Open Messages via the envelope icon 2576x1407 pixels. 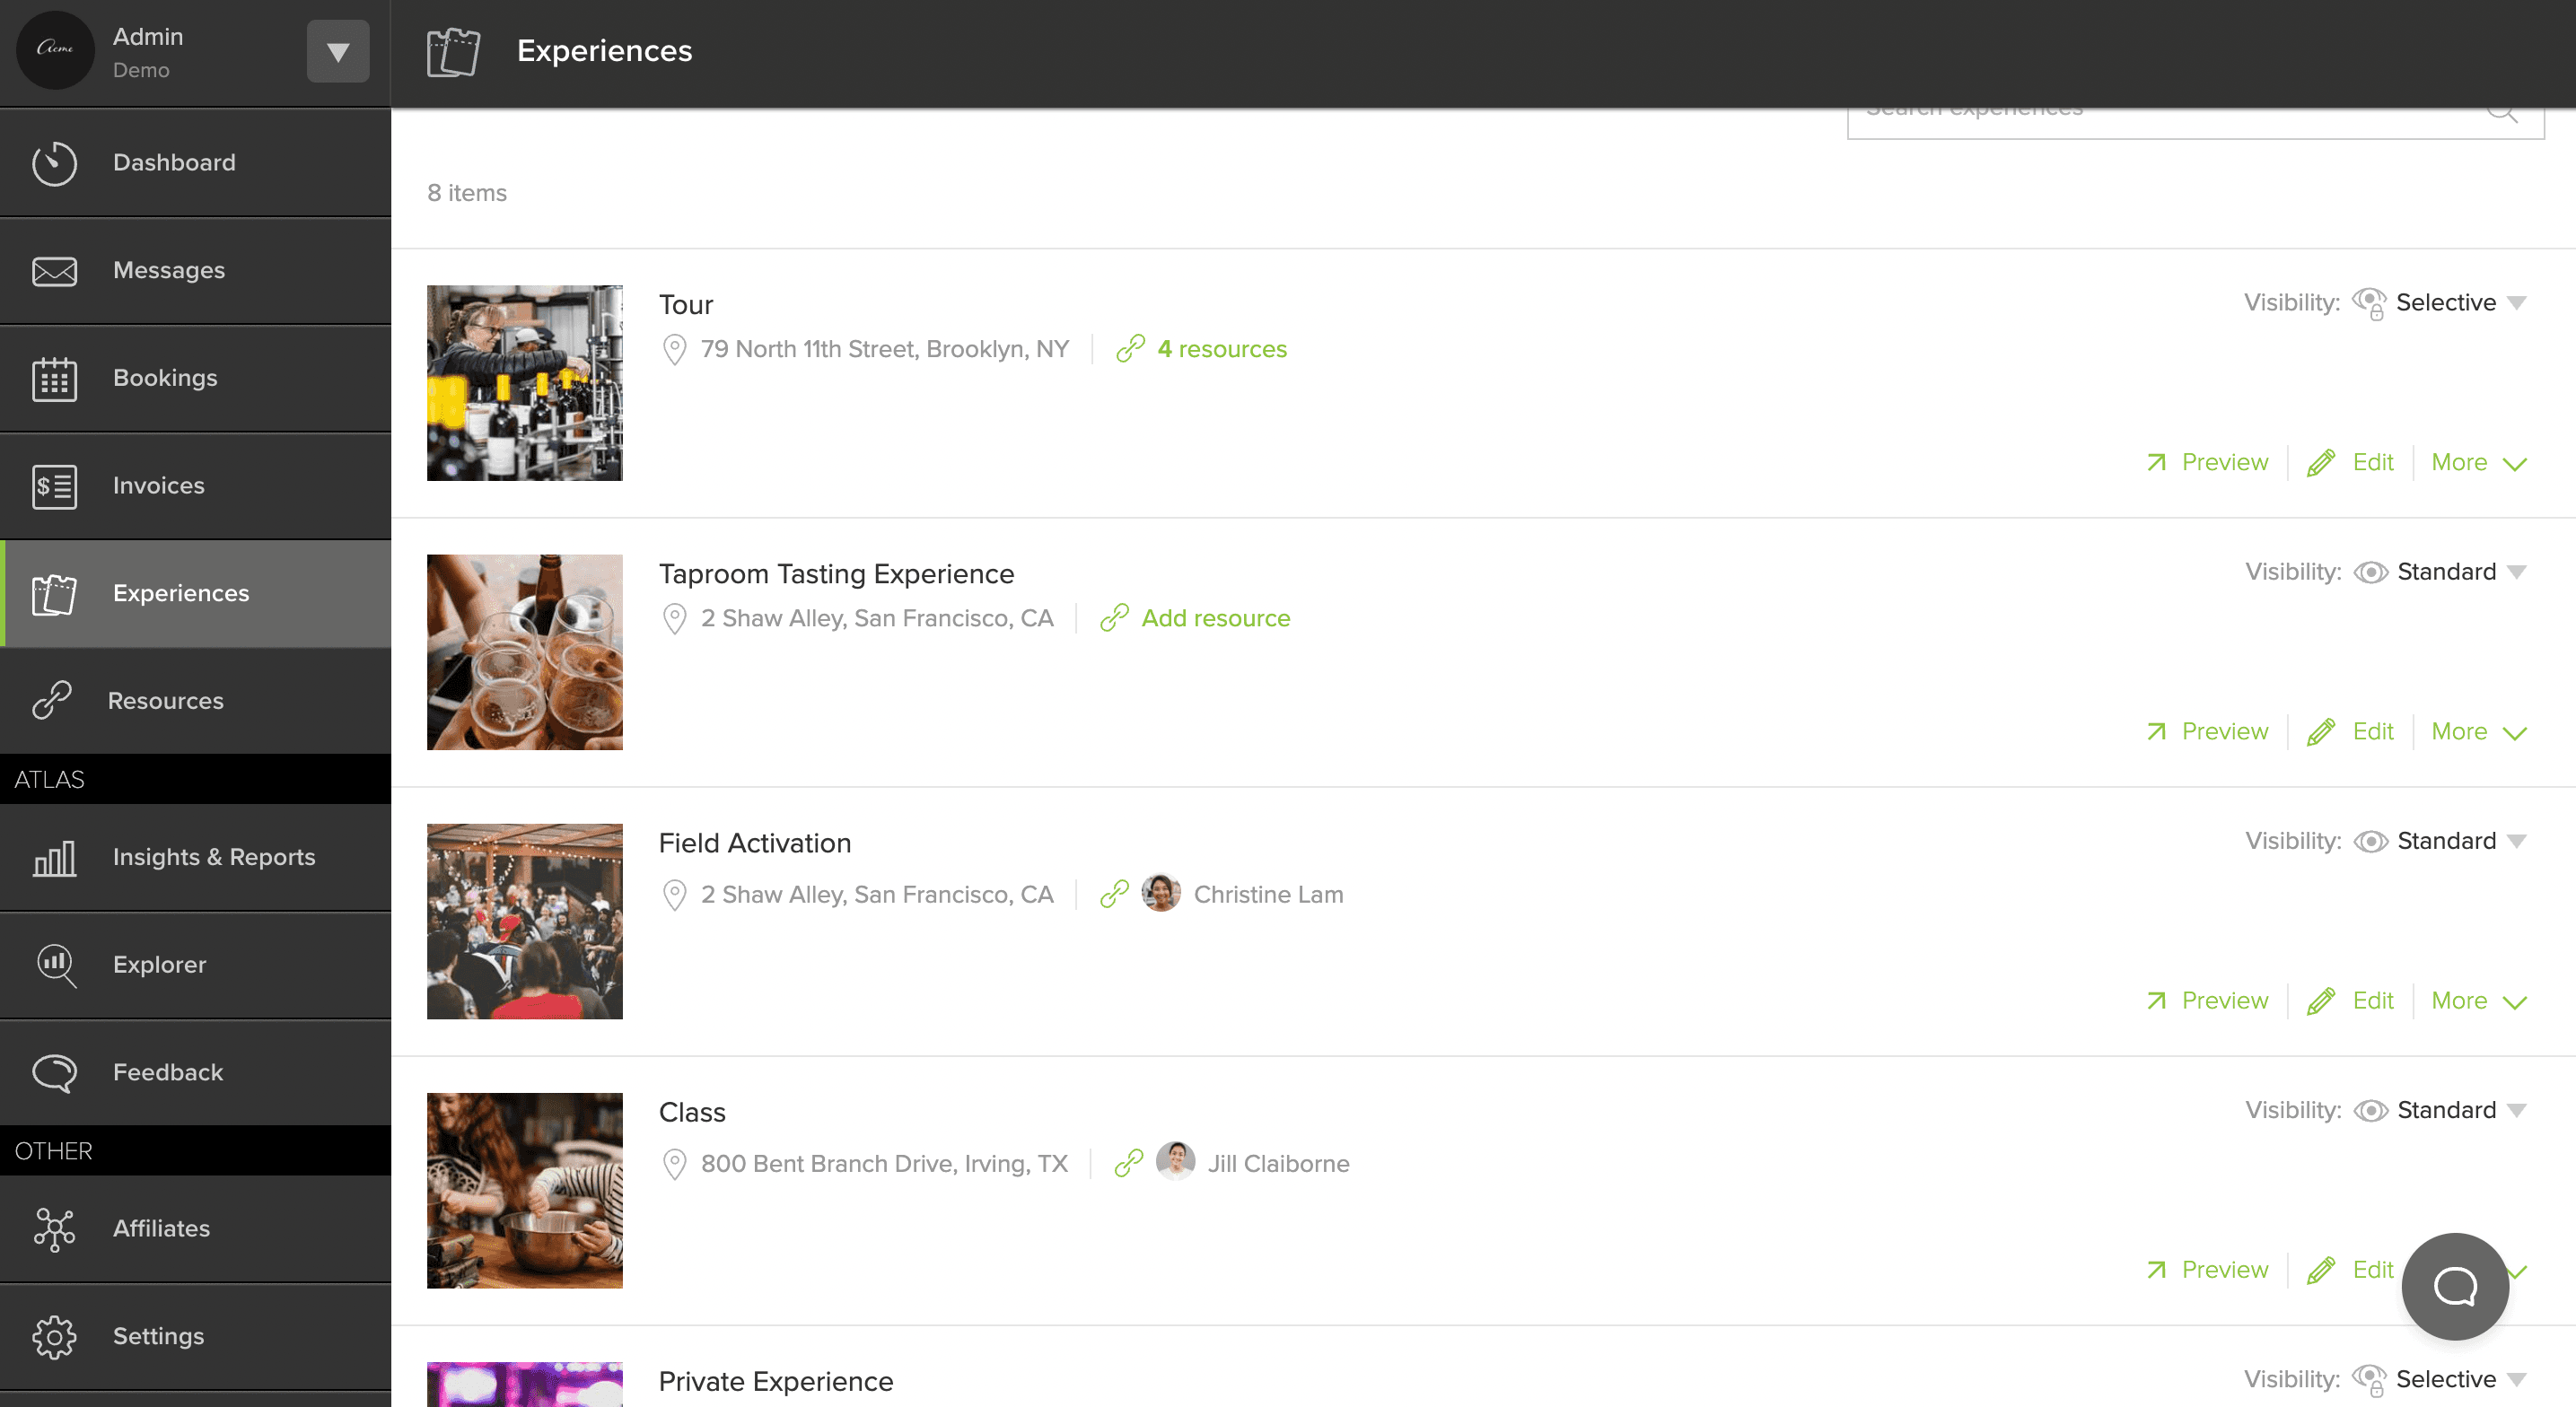54,271
